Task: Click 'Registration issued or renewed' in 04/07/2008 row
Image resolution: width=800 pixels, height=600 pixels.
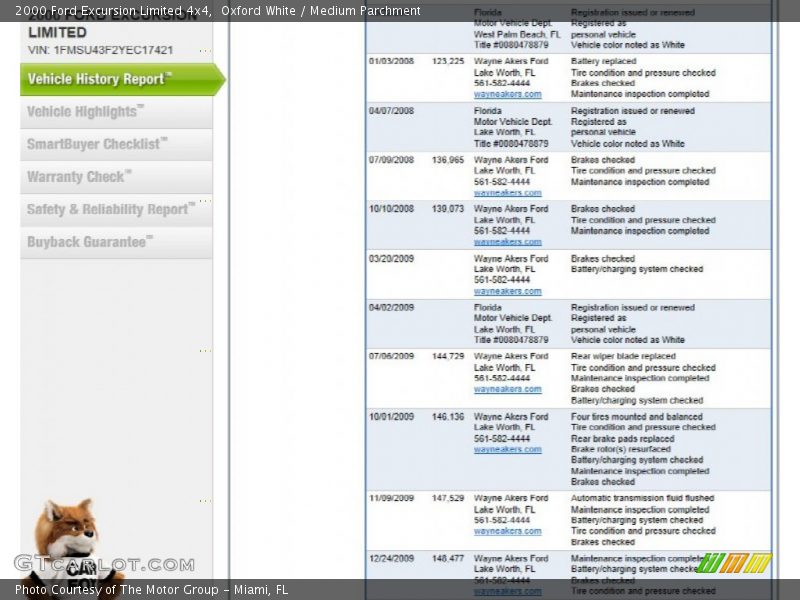Action: [x=633, y=111]
